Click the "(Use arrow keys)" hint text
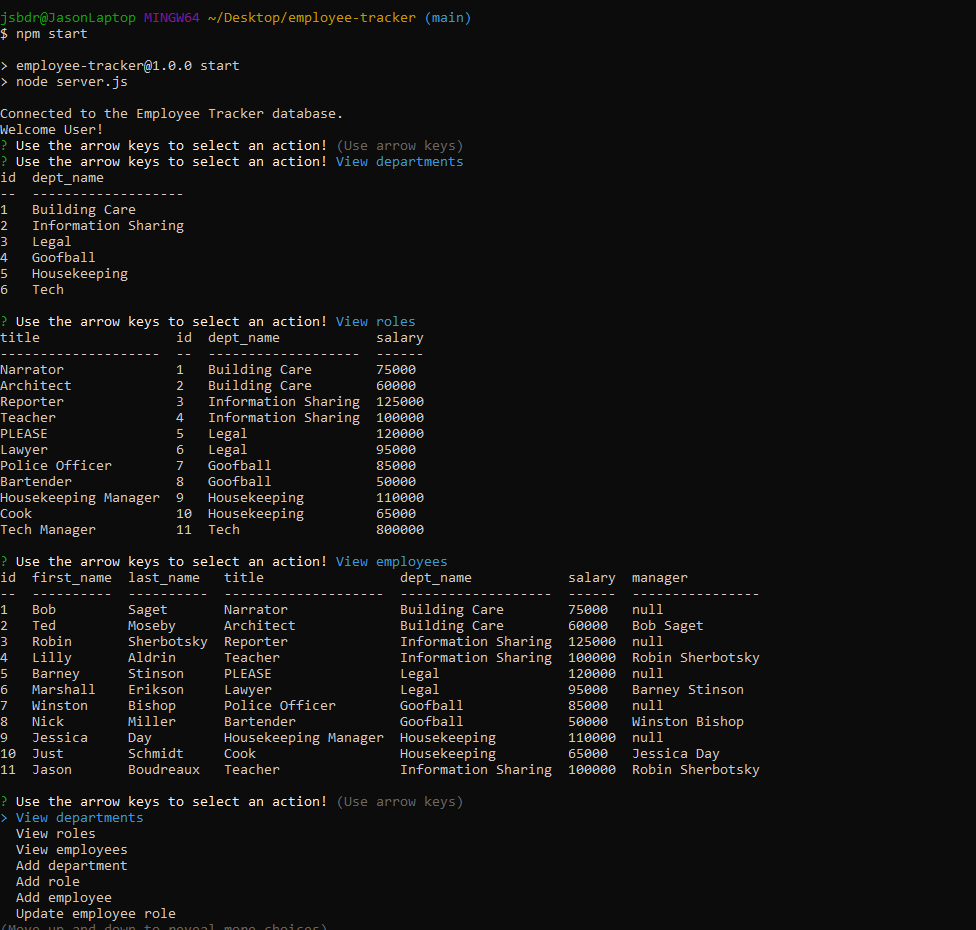The width and height of the screenshot is (976, 930). 400,801
